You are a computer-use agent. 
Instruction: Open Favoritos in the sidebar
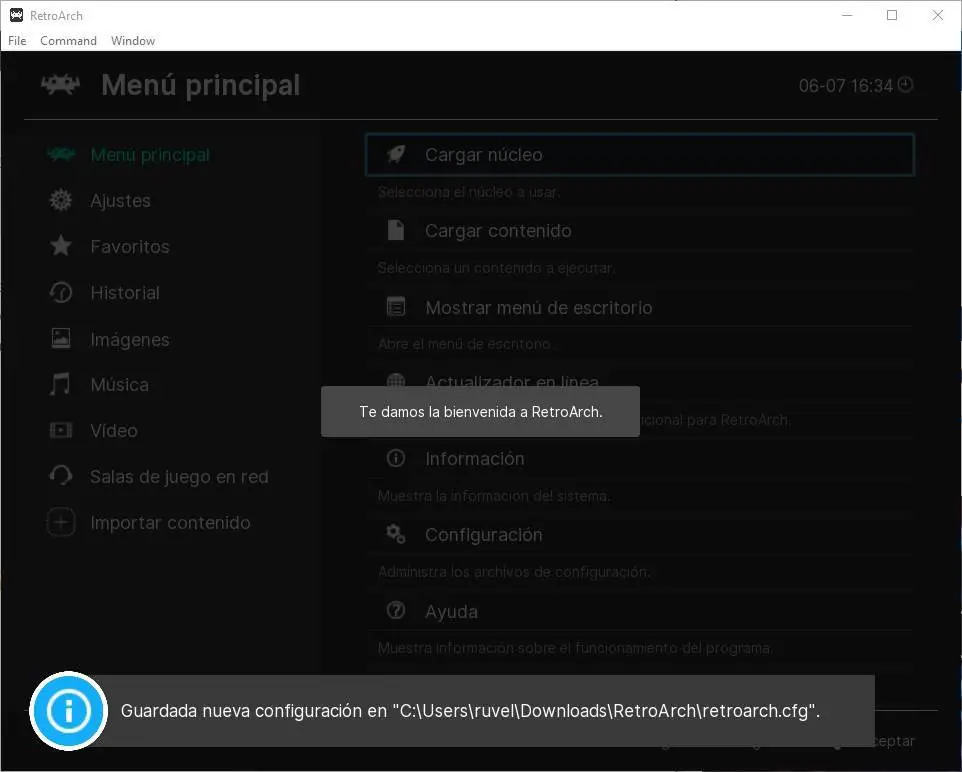pyautogui.click(x=130, y=247)
